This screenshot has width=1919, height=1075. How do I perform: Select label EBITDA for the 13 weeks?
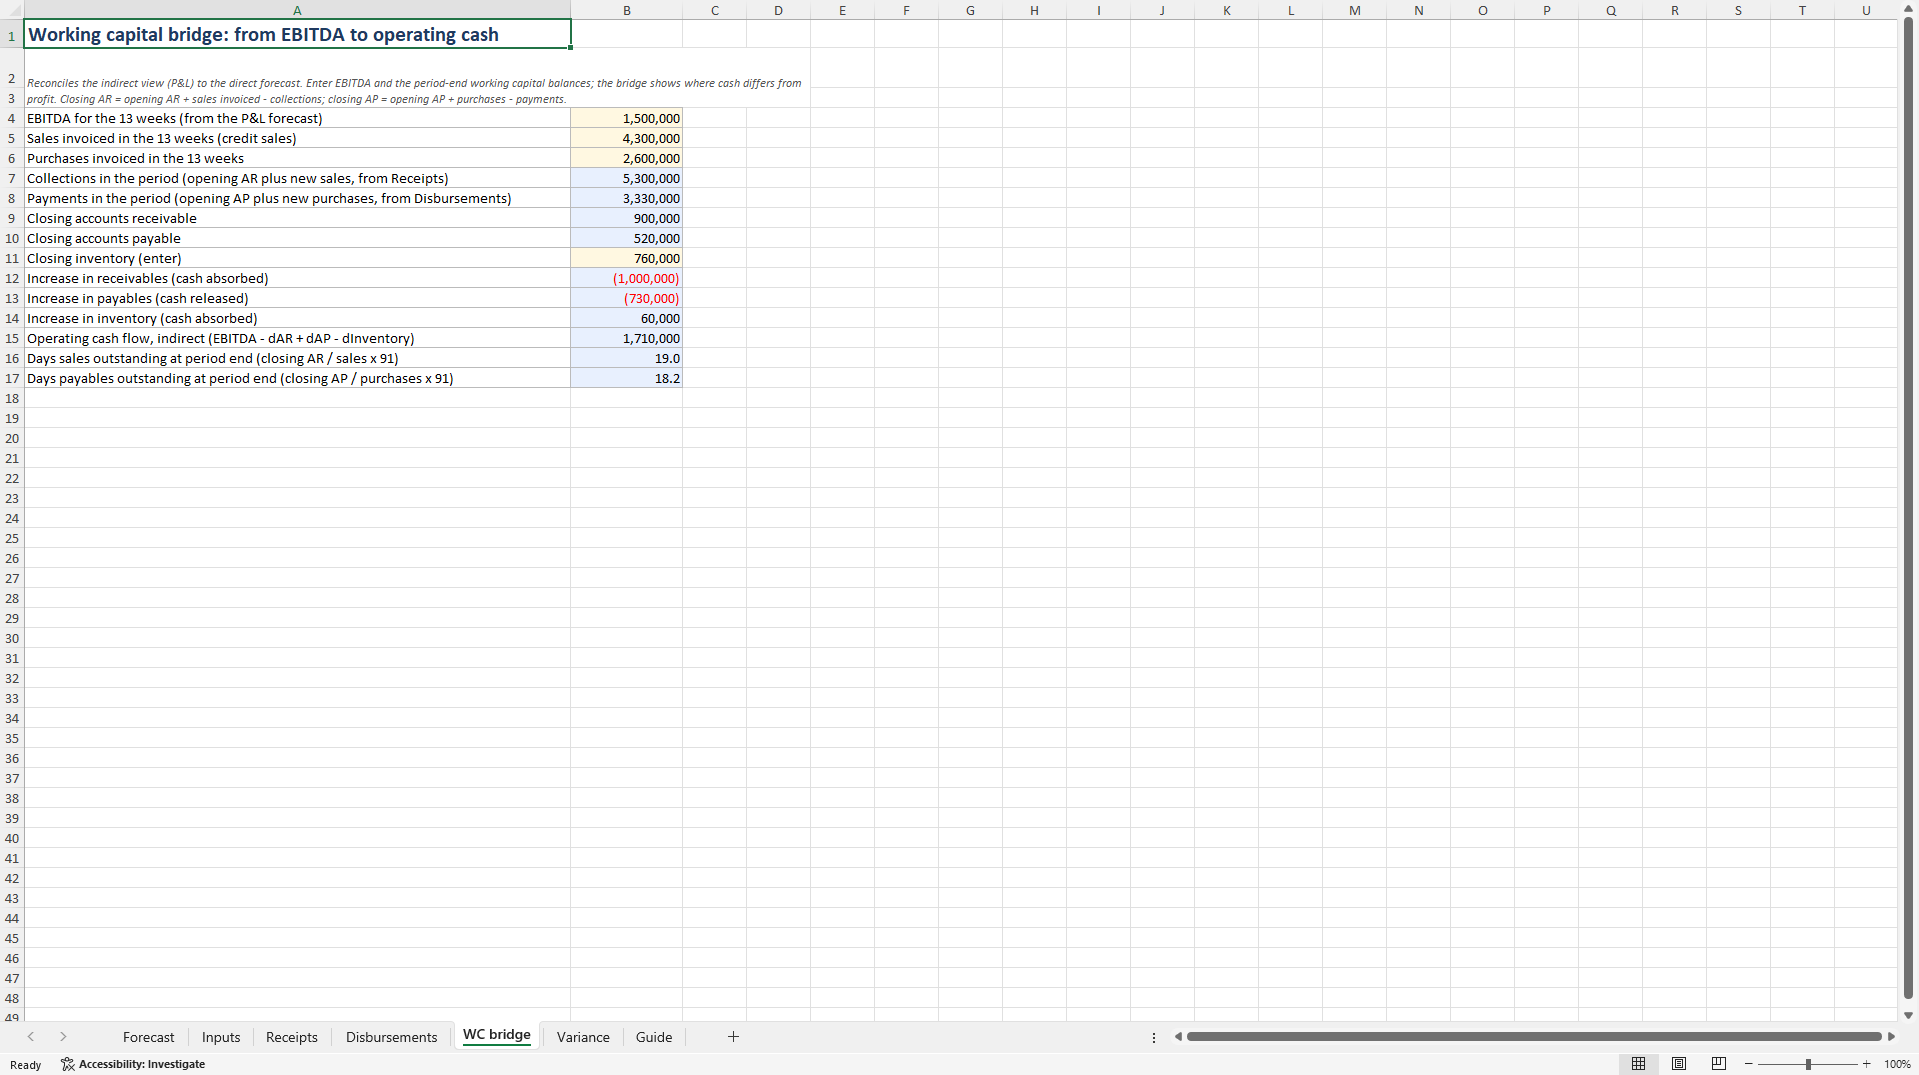(x=297, y=118)
